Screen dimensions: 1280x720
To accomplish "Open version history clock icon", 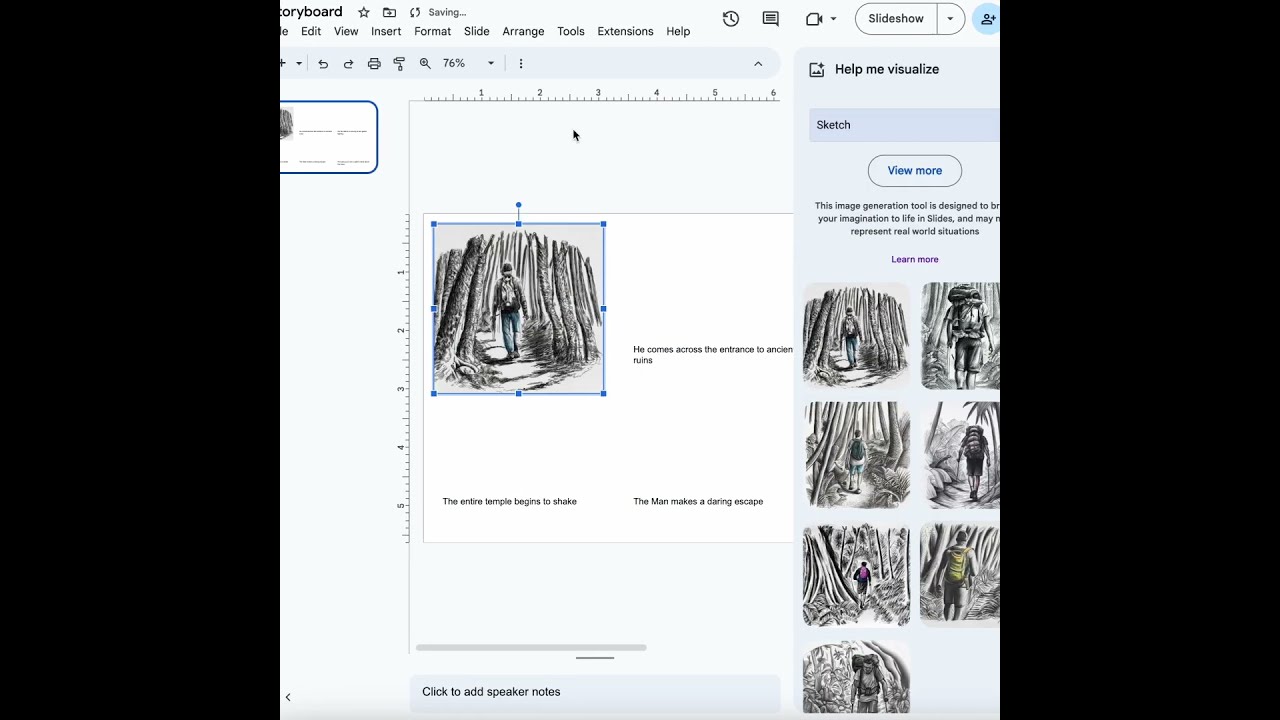I will (731, 19).
